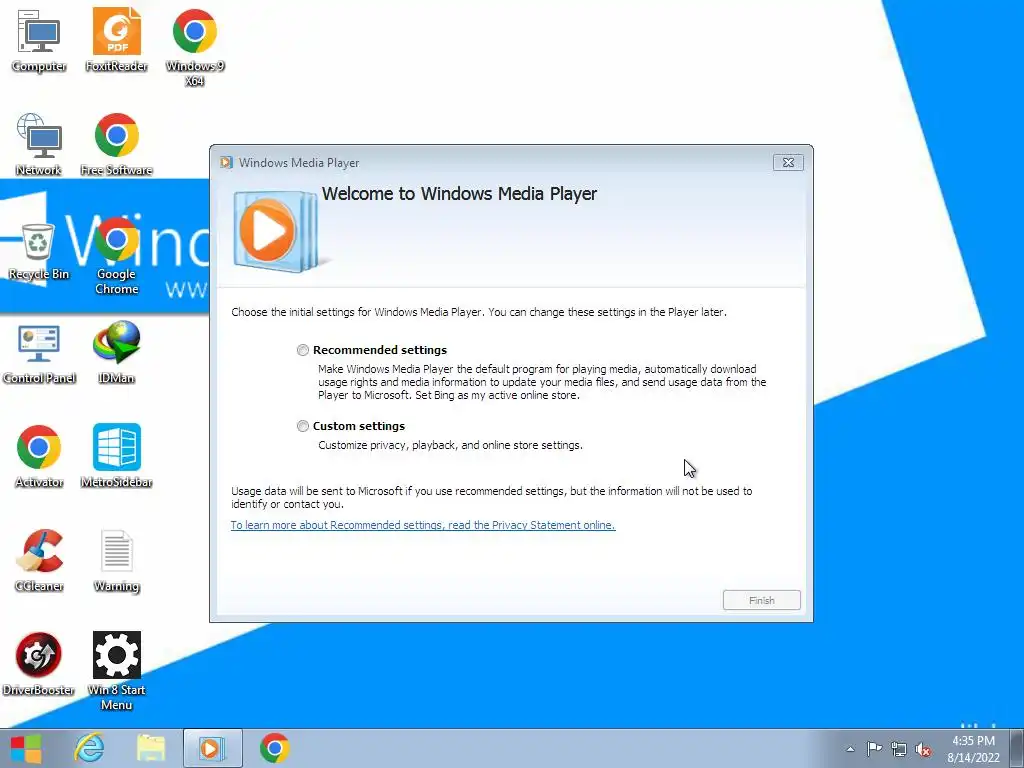This screenshot has height=768, width=1024.
Task: Click the Welcome to Windows Media Player heading
Action: (x=459, y=194)
